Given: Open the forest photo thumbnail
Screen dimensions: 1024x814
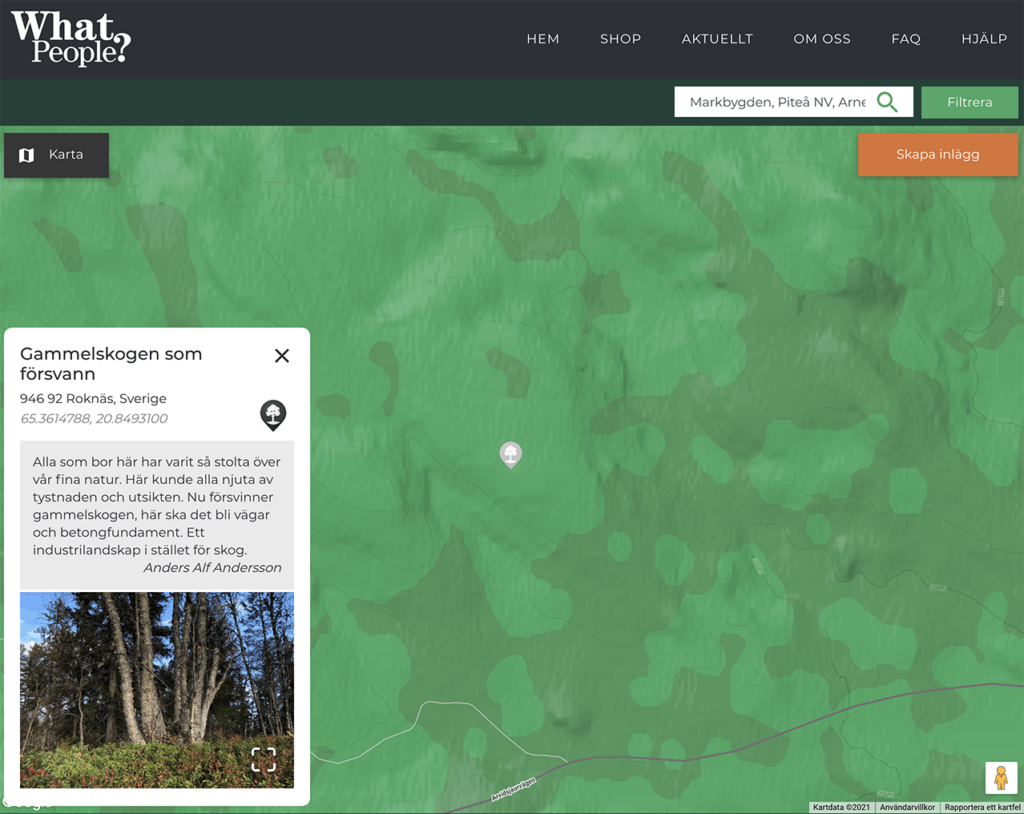Looking at the screenshot, I should coord(157,690).
